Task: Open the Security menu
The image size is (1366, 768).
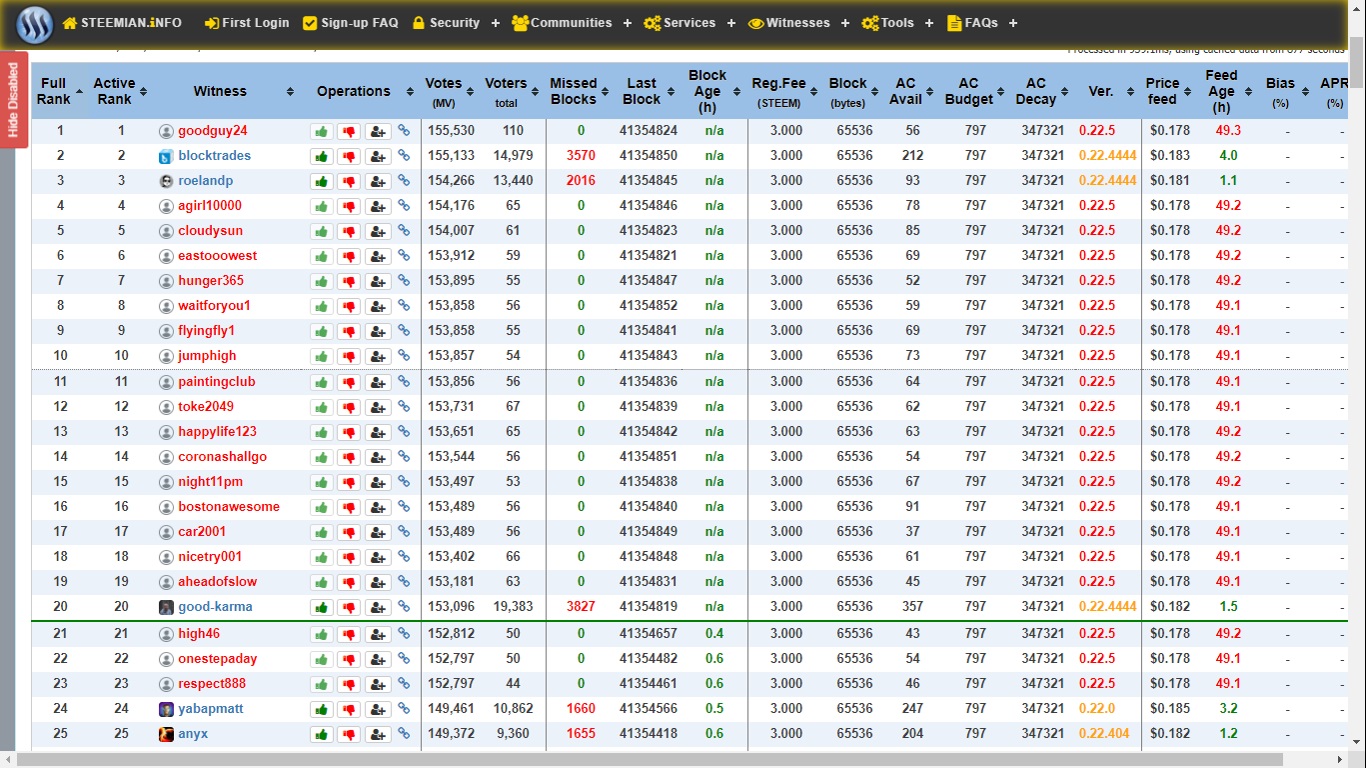Action: pyautogui.click(x=454, y=23)
